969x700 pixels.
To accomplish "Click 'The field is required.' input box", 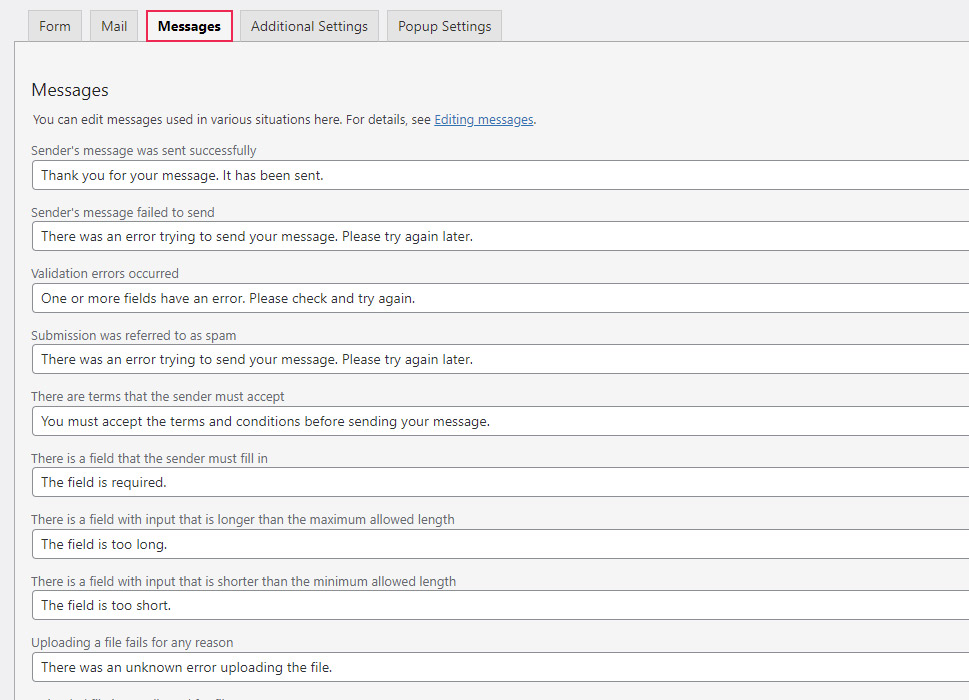I will pyautogui.click(x=400, y=482).
